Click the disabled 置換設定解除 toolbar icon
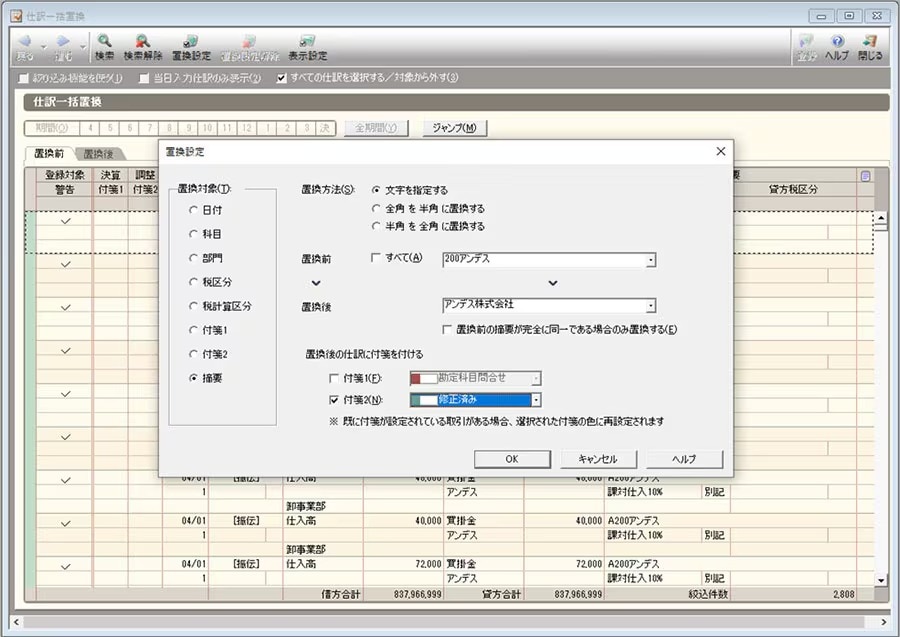The image size is (900, 637). click(250, 48)
